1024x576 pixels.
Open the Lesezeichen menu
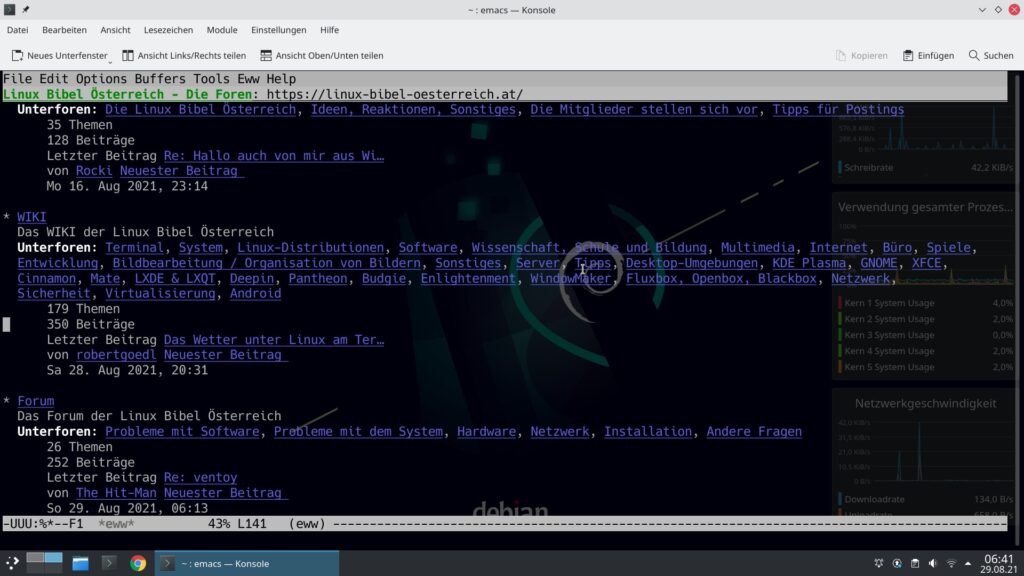tap(168, 30)
